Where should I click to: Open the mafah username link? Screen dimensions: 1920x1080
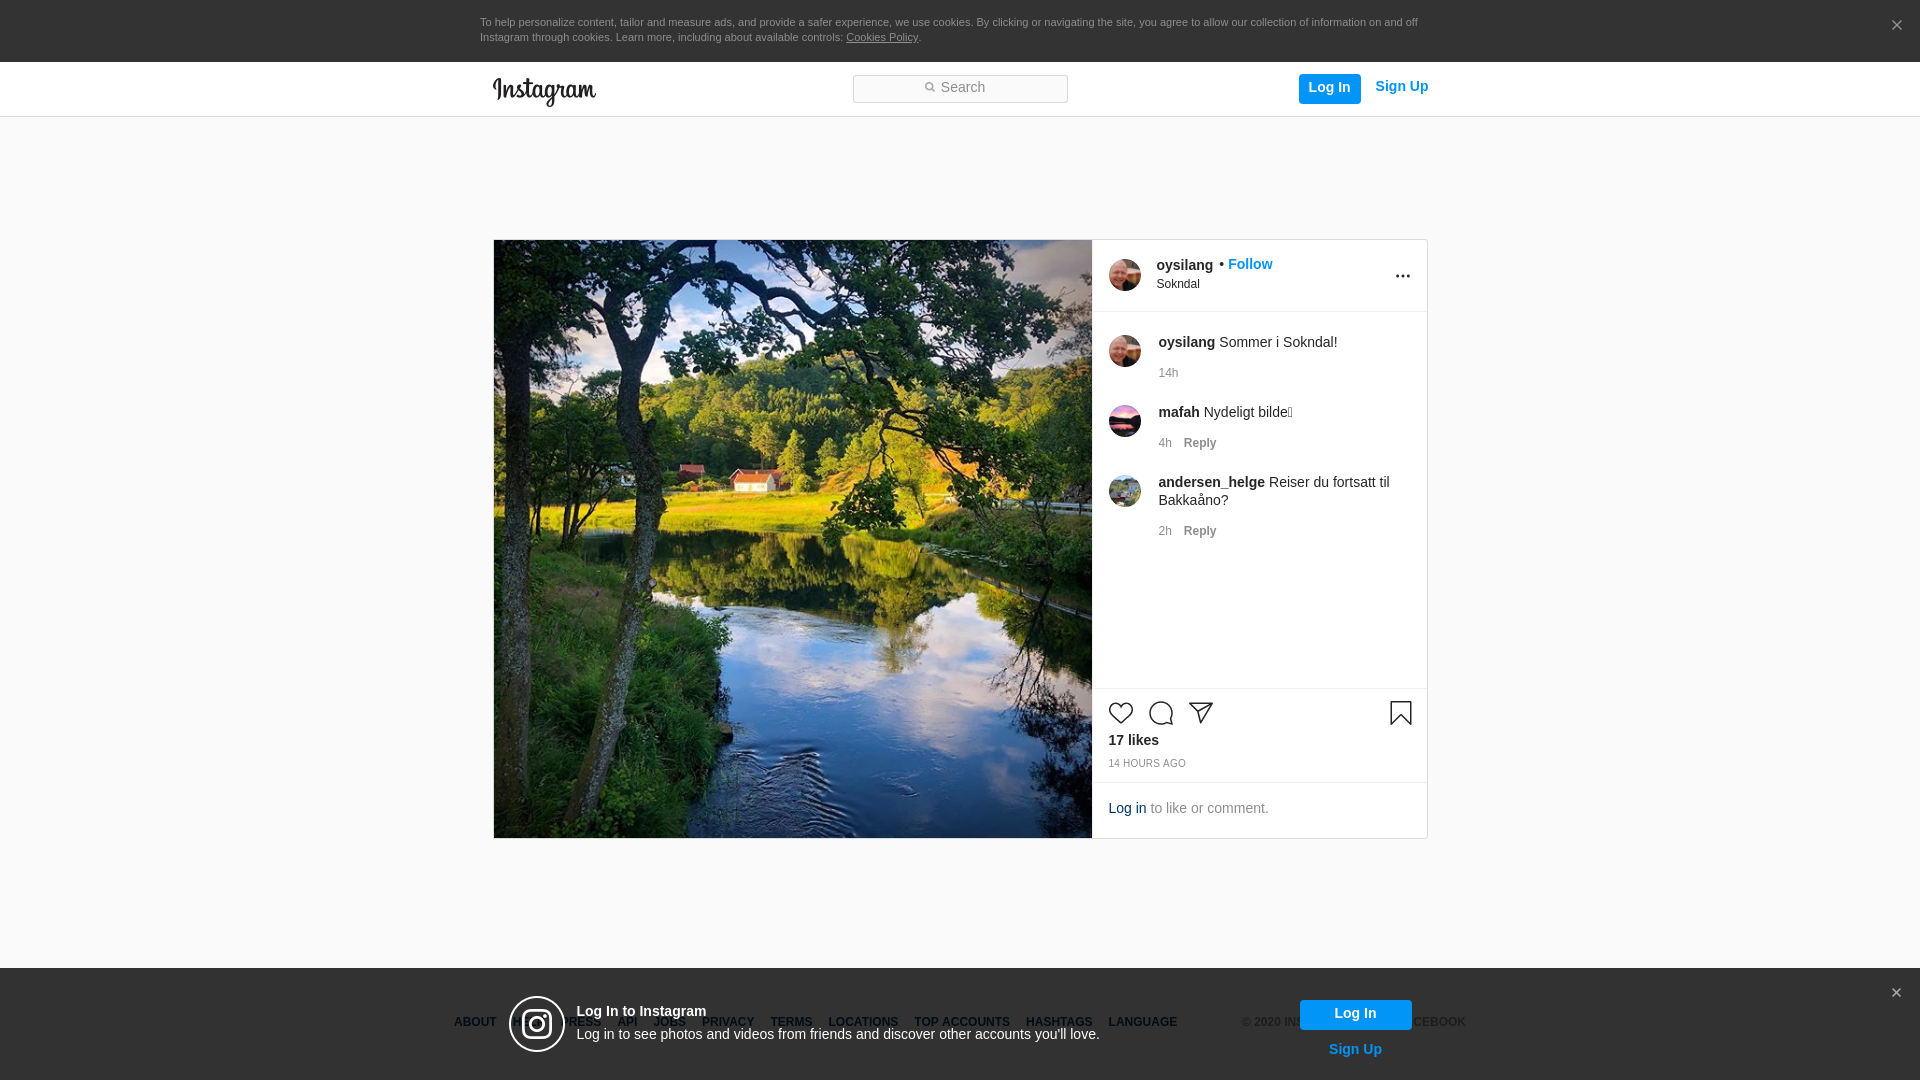(1179, 412)
